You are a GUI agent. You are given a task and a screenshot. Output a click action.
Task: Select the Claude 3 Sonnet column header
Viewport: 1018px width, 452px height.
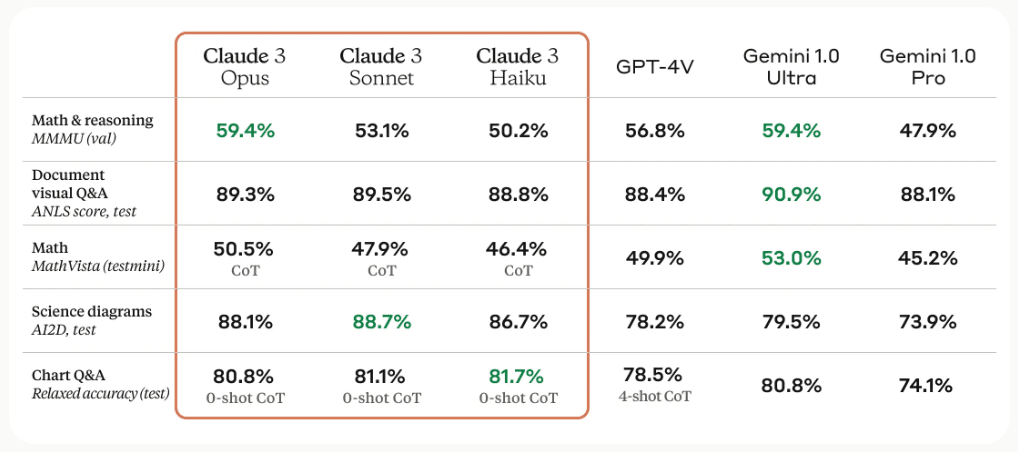point(381,66)
